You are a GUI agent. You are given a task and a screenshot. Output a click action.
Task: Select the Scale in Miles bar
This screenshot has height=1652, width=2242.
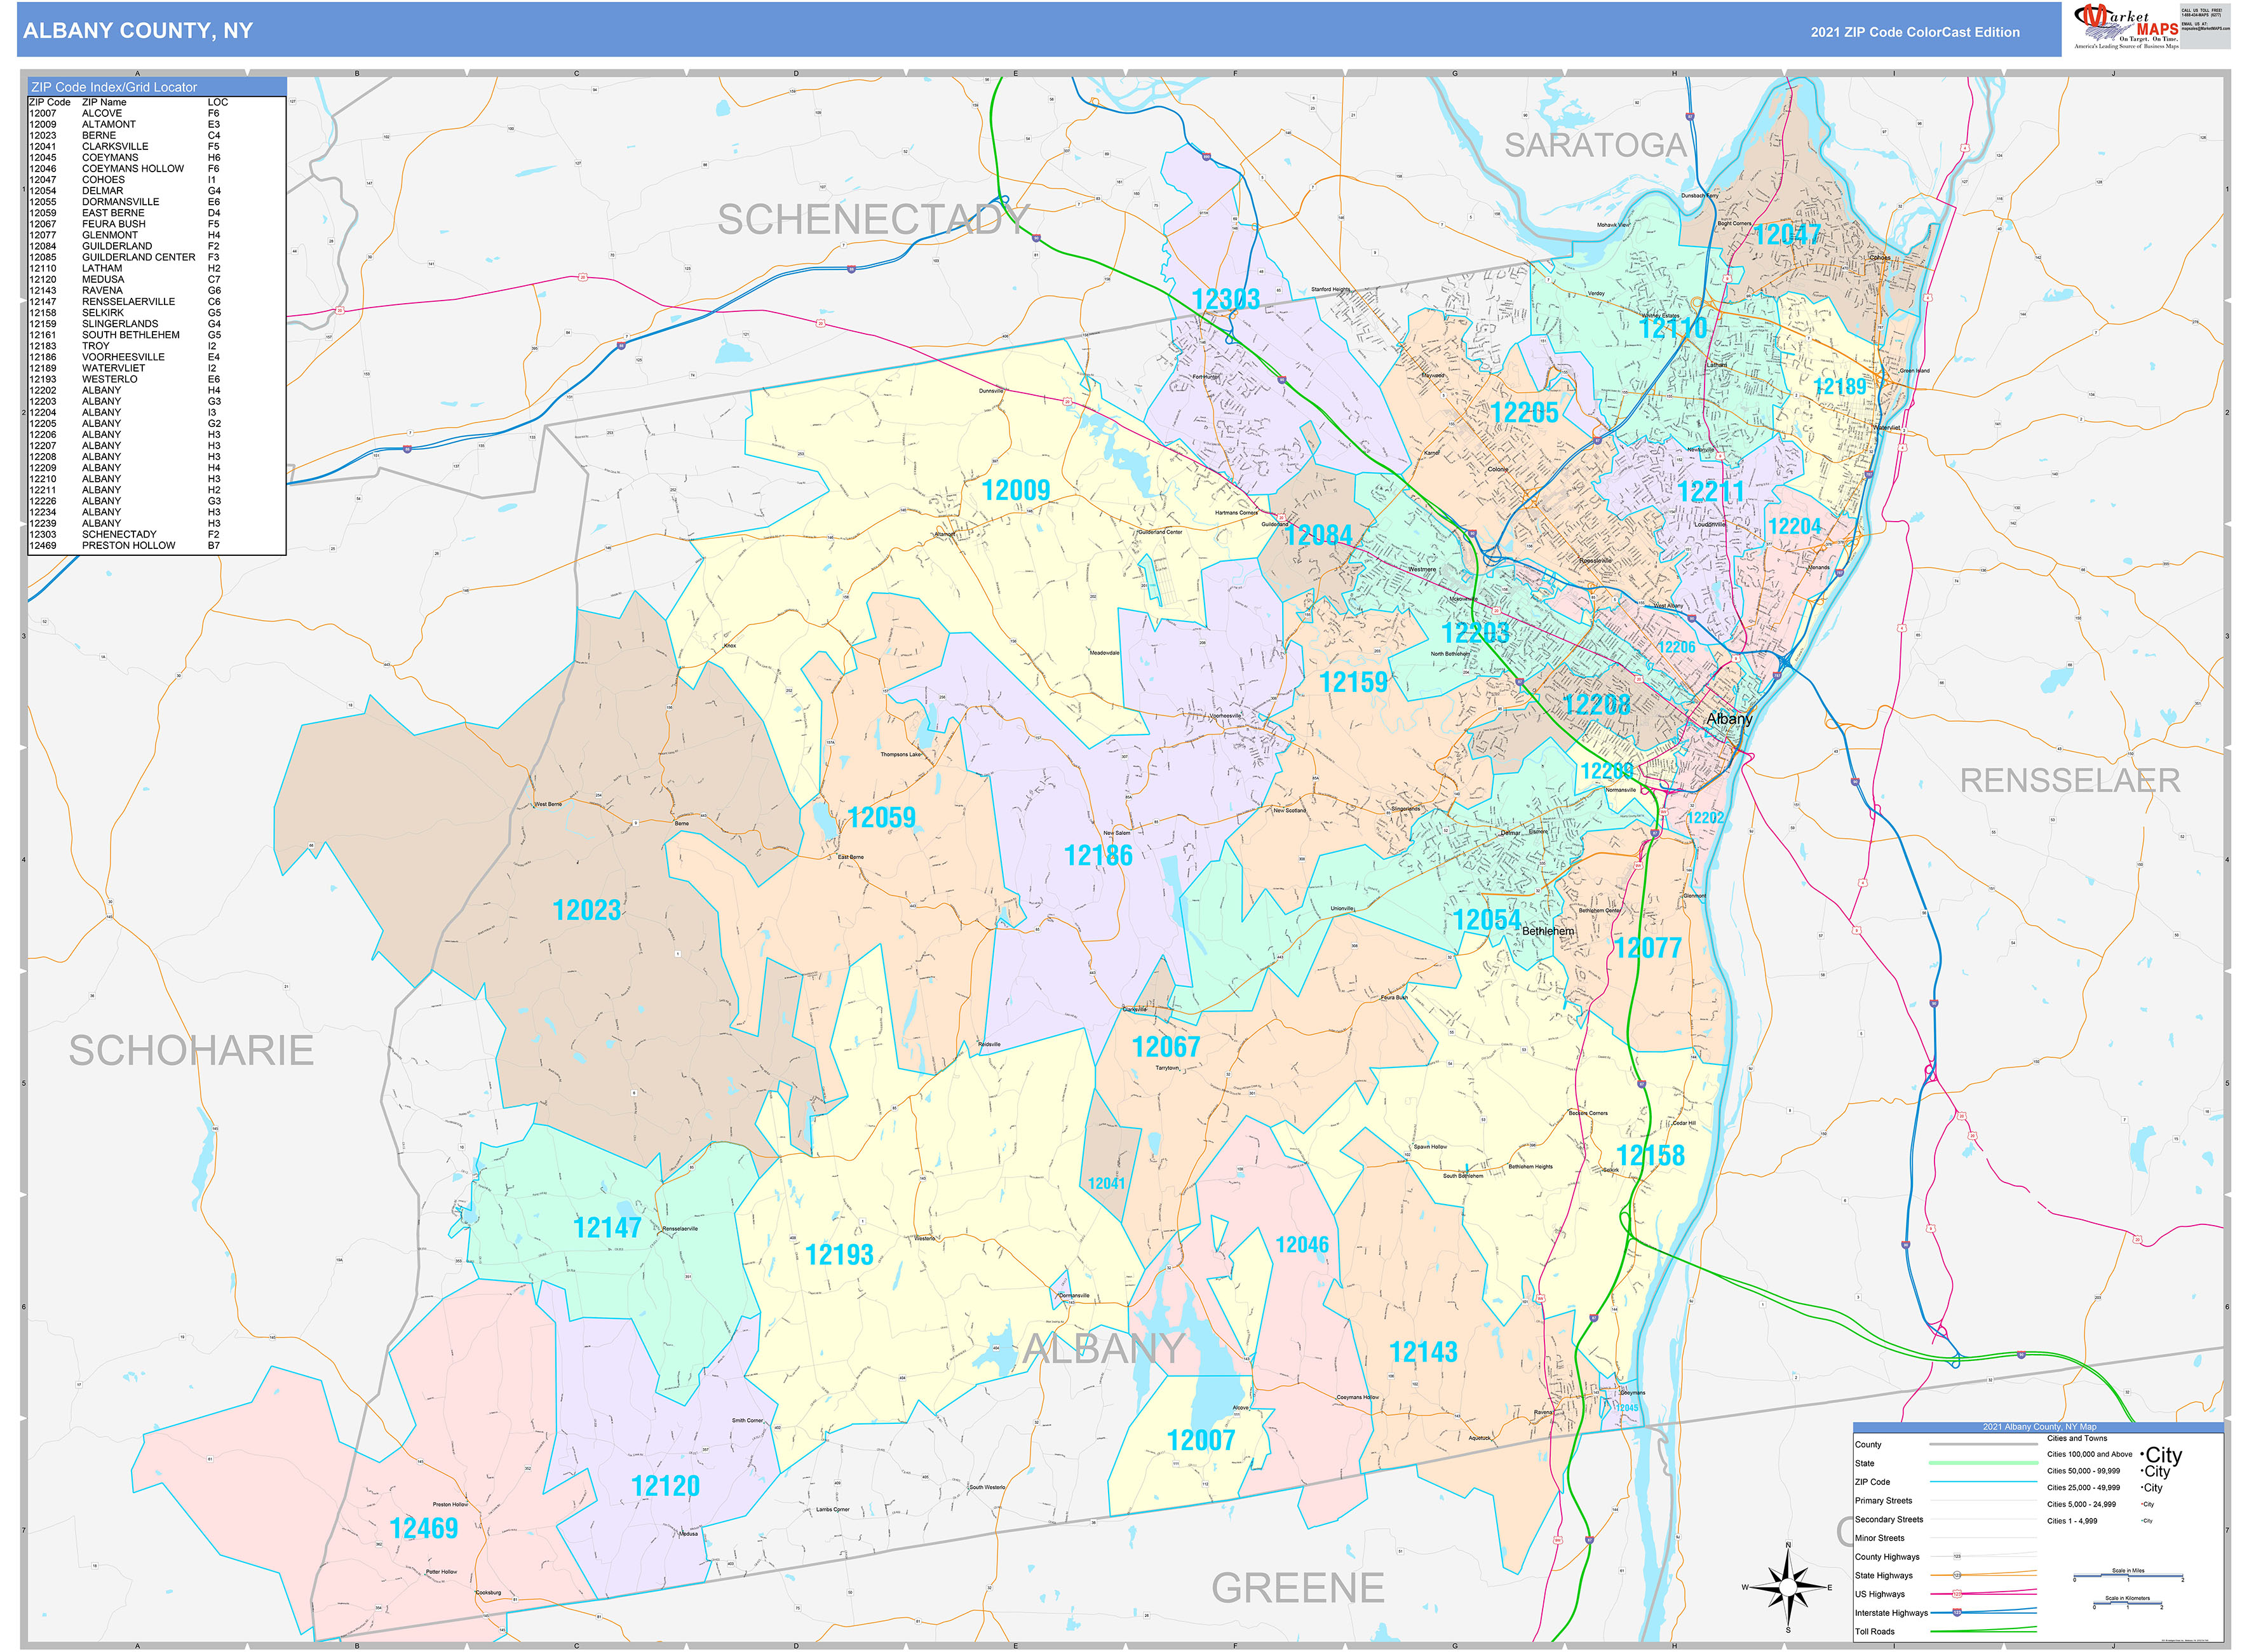(x=2128, y=1575)
